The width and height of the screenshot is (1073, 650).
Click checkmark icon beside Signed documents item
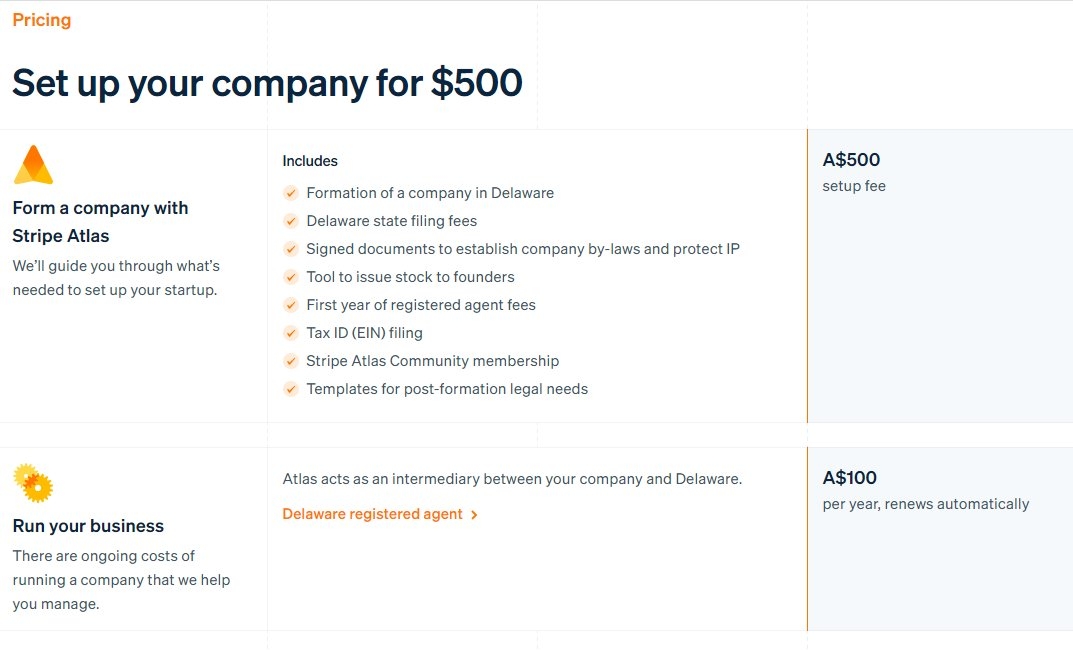(291, 249)
